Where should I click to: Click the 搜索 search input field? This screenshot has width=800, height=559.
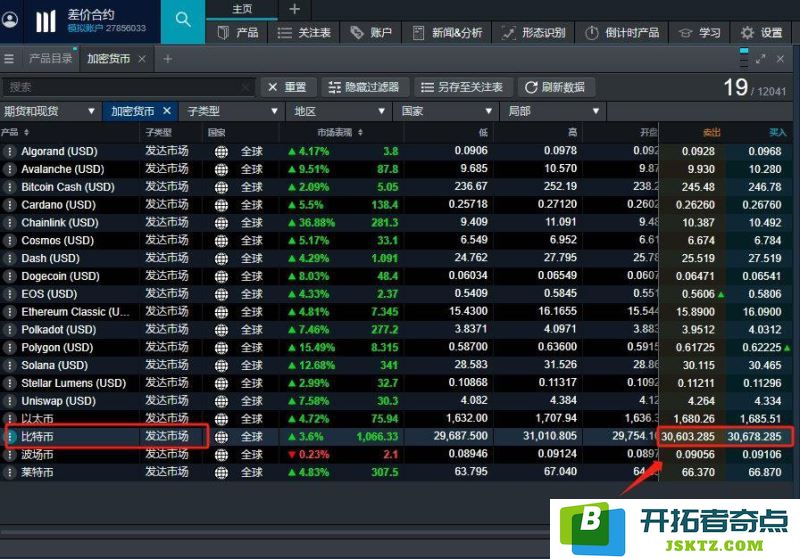click(x=128, y=87)
